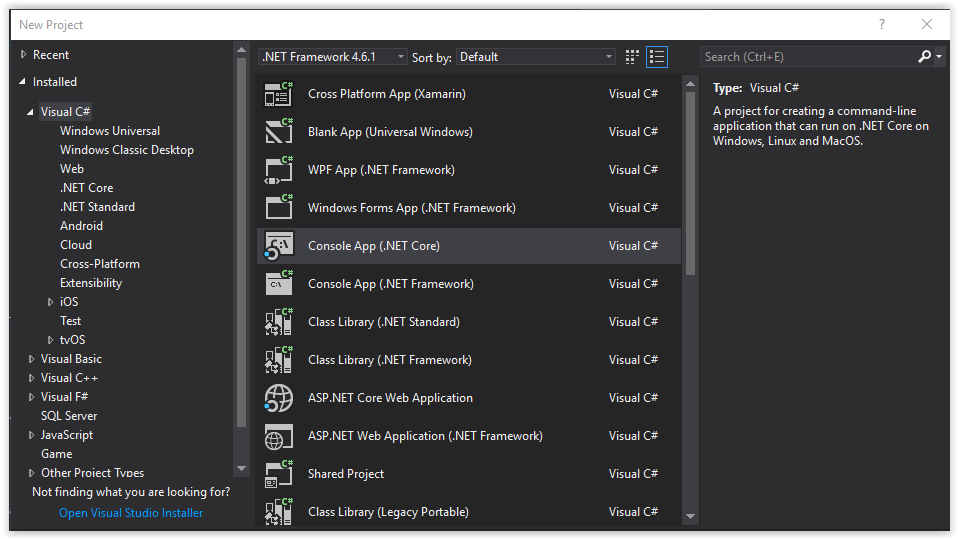Select the Android category
958x539 pixels.
coord(81,226)
